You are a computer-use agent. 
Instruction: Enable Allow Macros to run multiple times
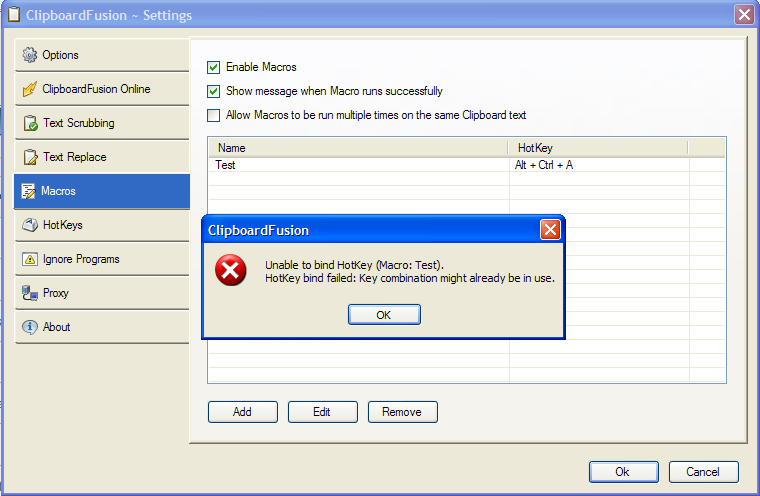click(213, 115)
